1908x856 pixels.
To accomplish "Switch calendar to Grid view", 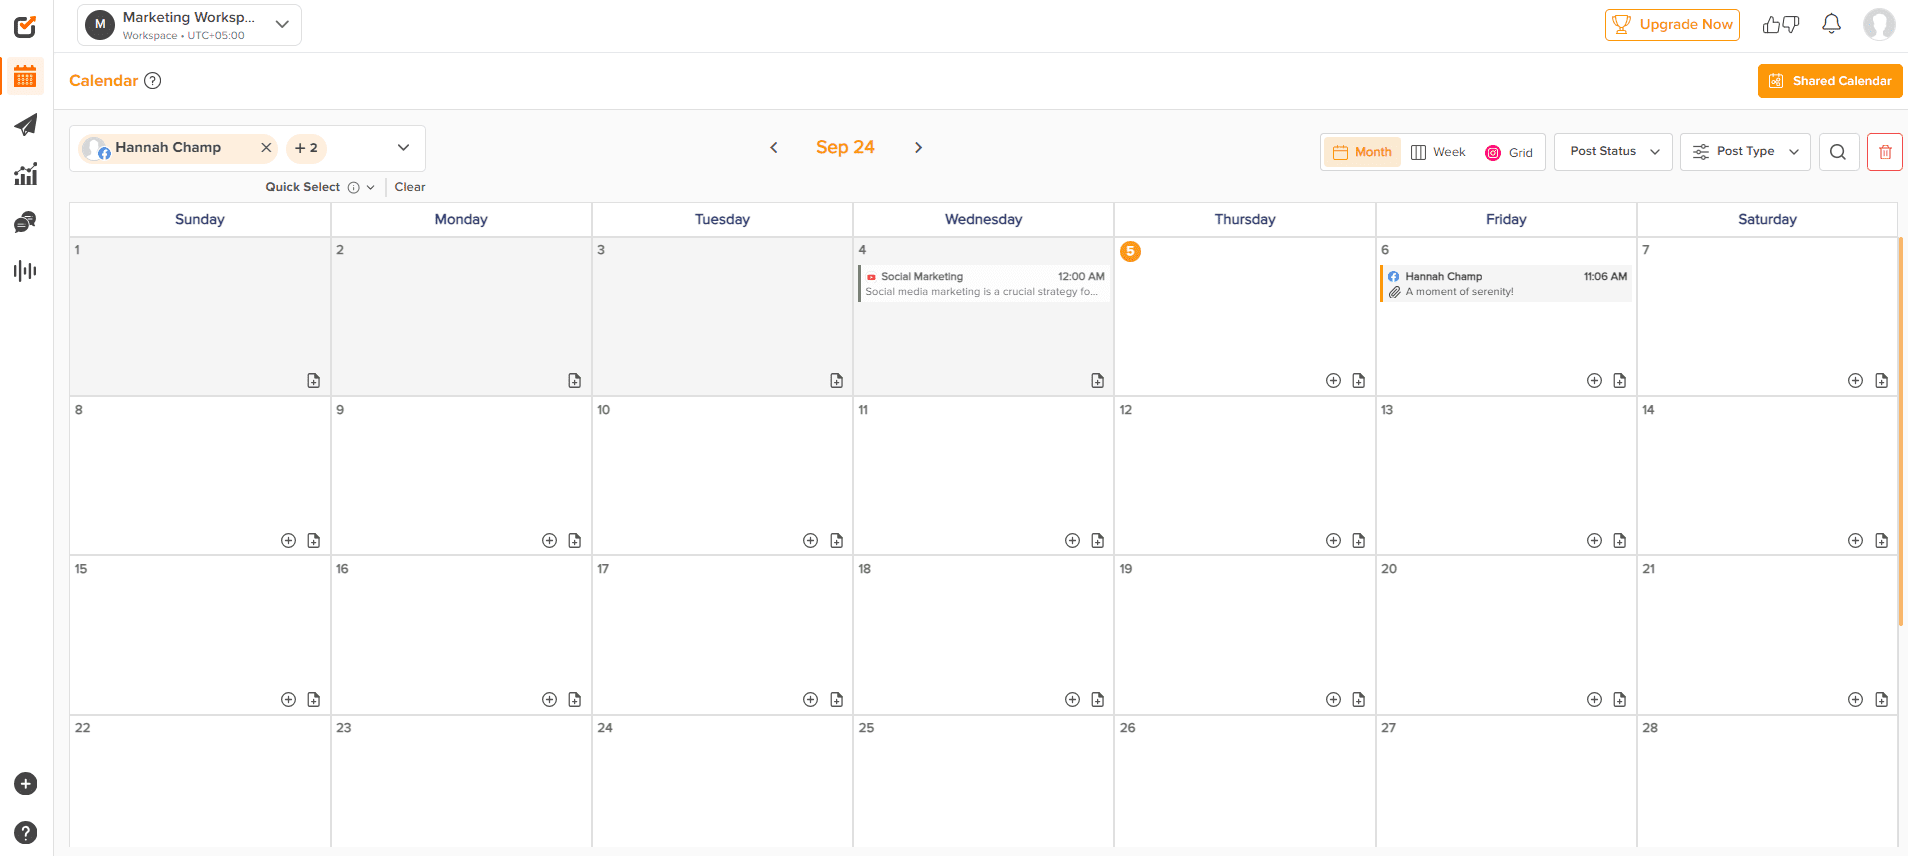I will 1509,152.
